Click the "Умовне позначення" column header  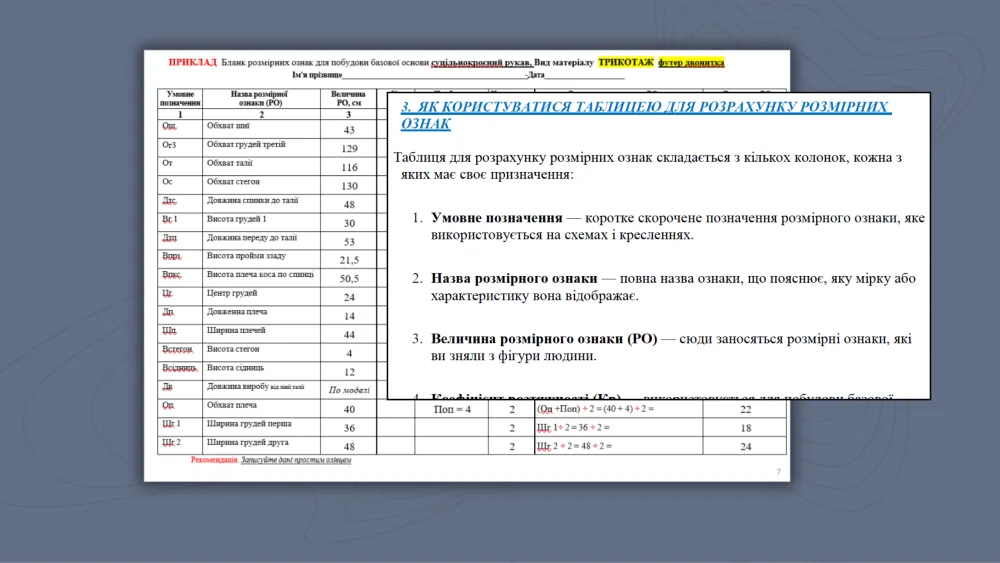(180, 98)
